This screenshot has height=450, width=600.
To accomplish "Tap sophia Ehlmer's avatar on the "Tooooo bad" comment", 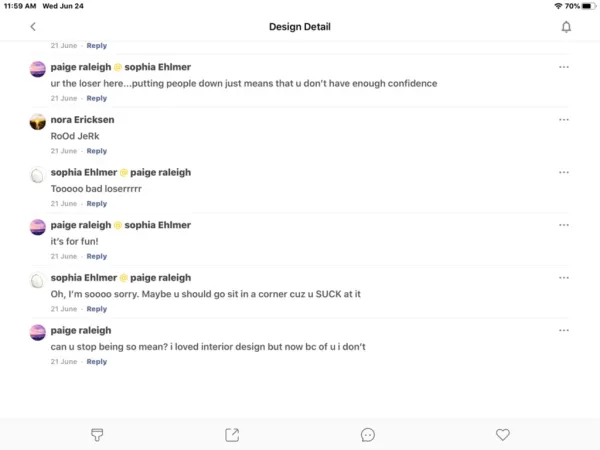I will (38, 175).
